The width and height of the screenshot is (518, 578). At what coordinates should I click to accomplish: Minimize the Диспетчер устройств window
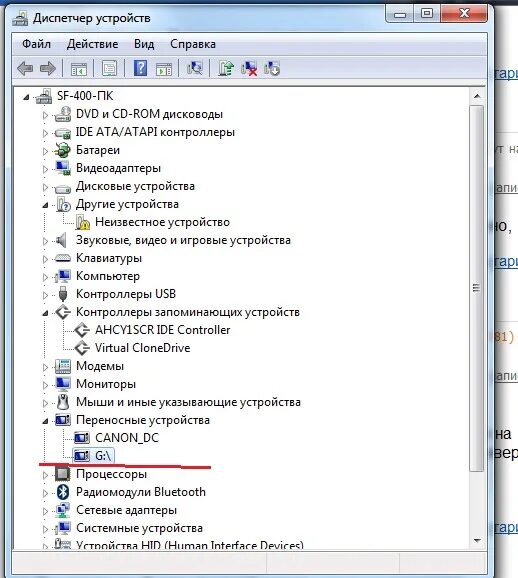pyautogui.click(x=400, y=14)
